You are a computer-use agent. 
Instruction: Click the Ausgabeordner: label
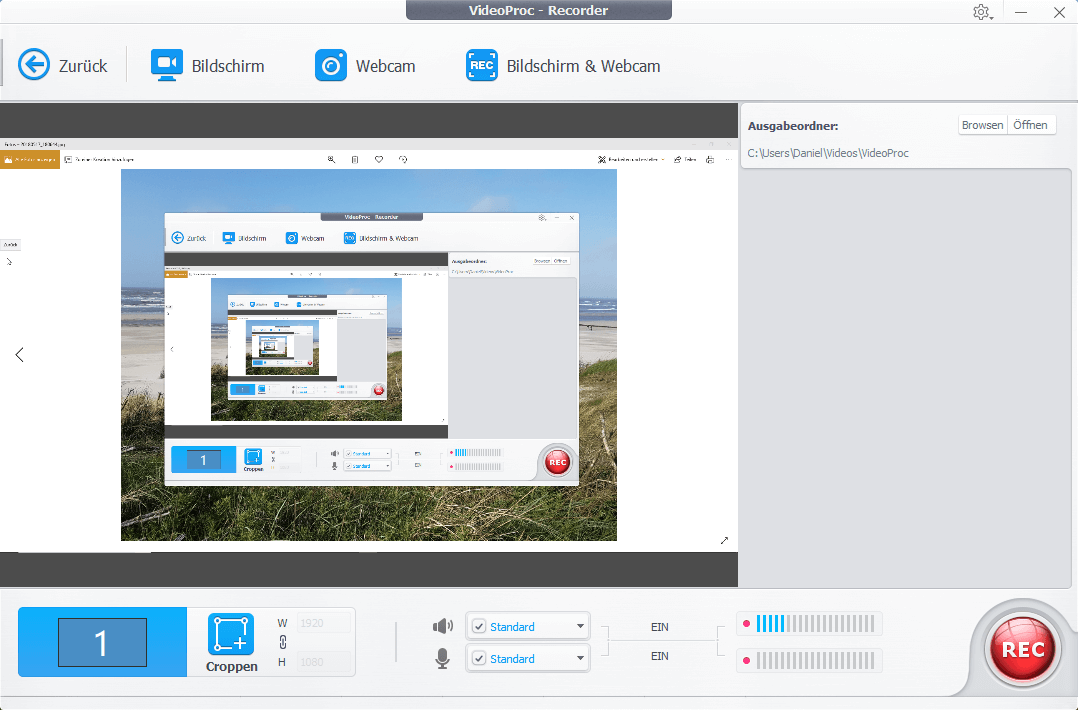pyautogui.click(x=793, y=126)
